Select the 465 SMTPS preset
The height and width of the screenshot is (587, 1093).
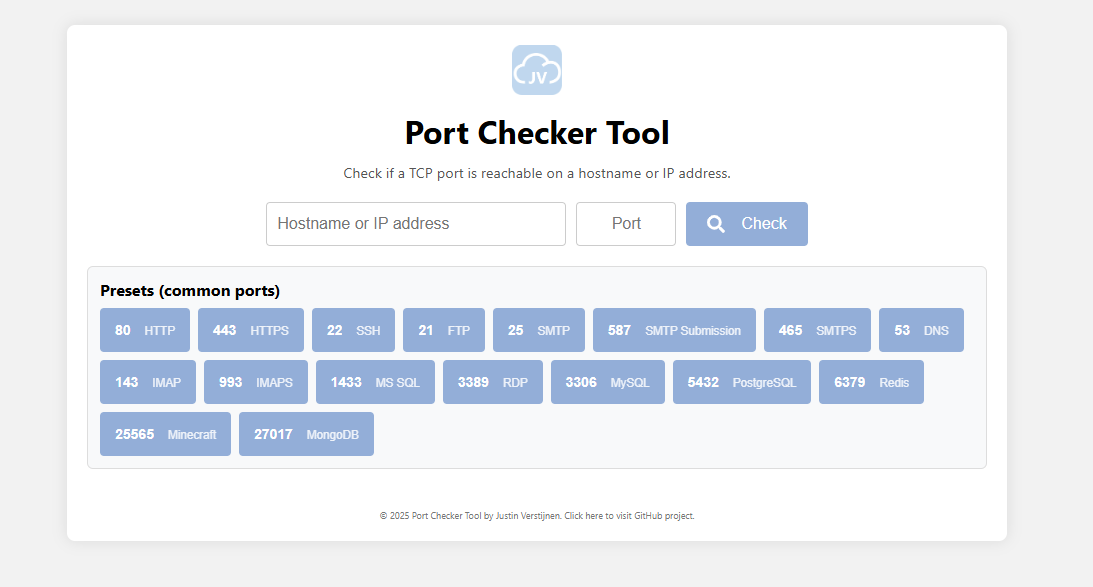(x=817, y=330)
